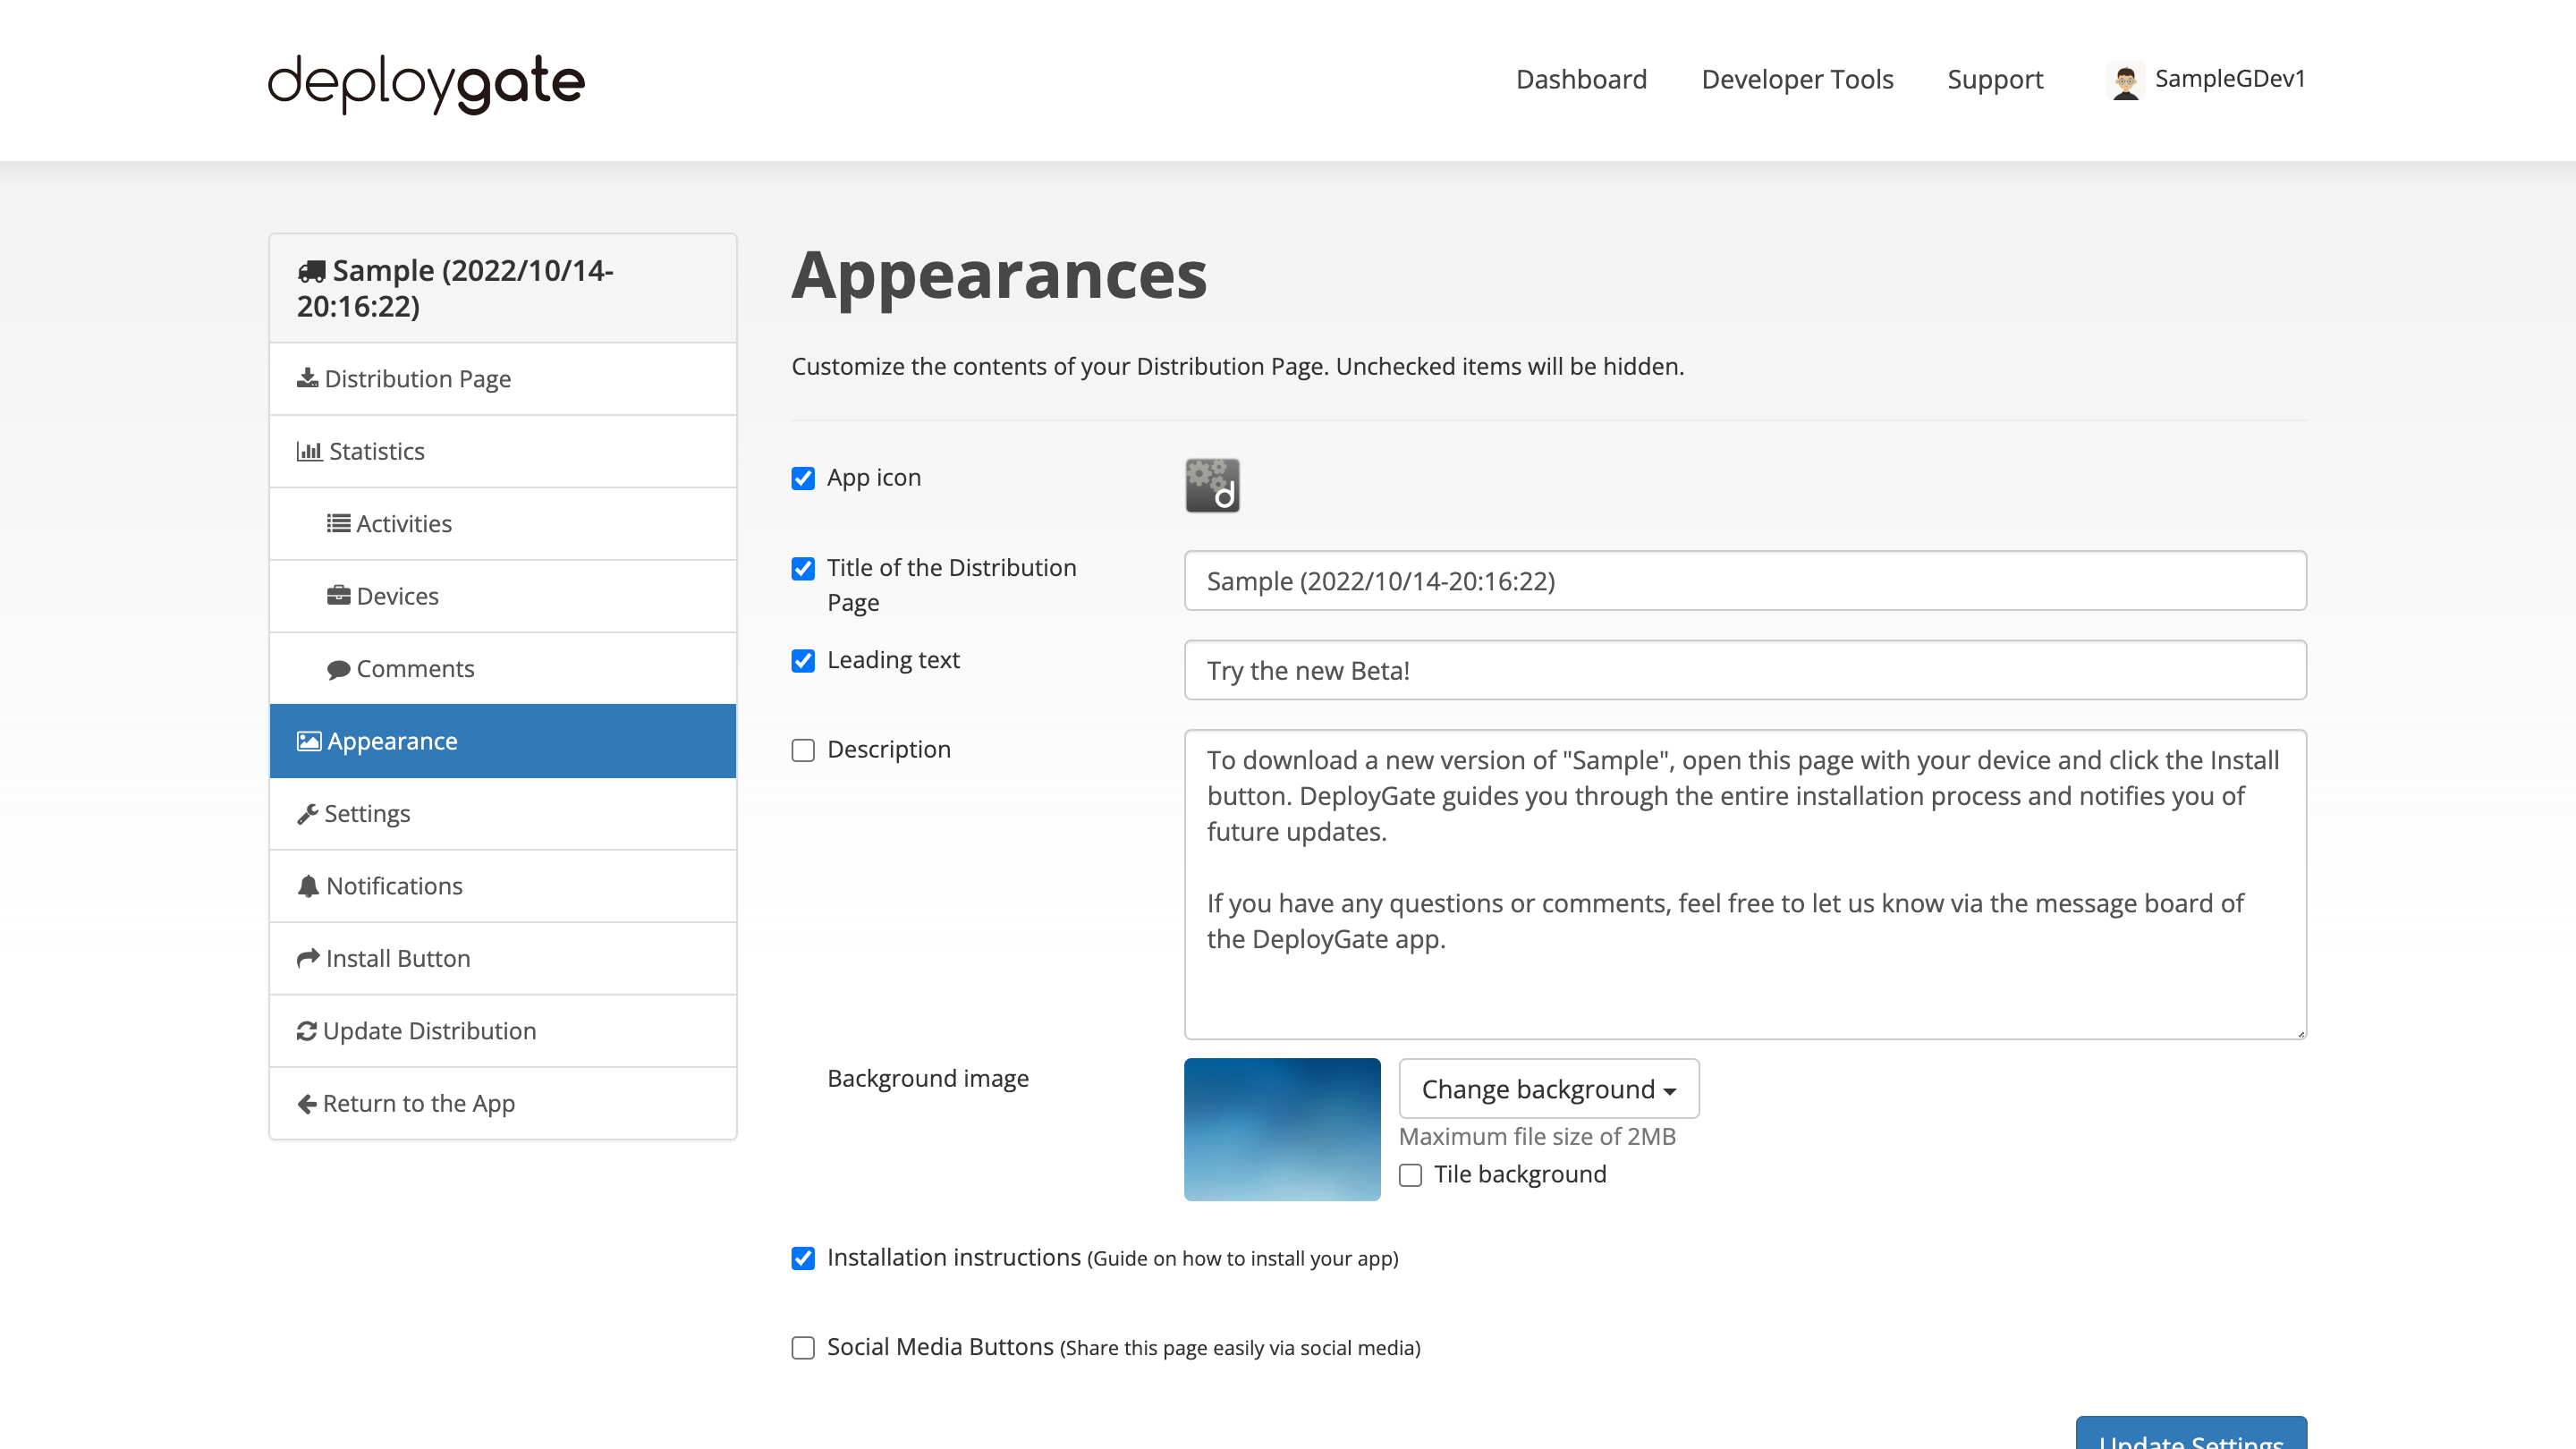Open Comments via the speech bubble icon

tap(340, 668)
